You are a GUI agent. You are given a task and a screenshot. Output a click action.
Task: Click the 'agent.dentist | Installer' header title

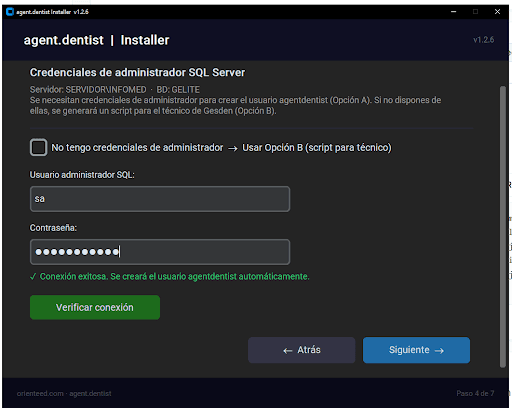96,40
